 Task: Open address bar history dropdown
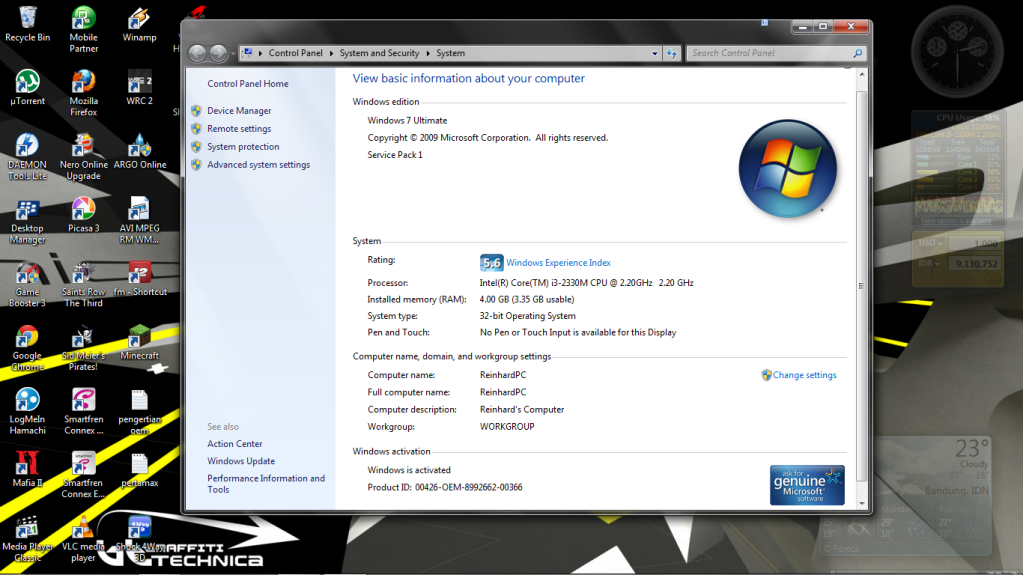point(654,53)
